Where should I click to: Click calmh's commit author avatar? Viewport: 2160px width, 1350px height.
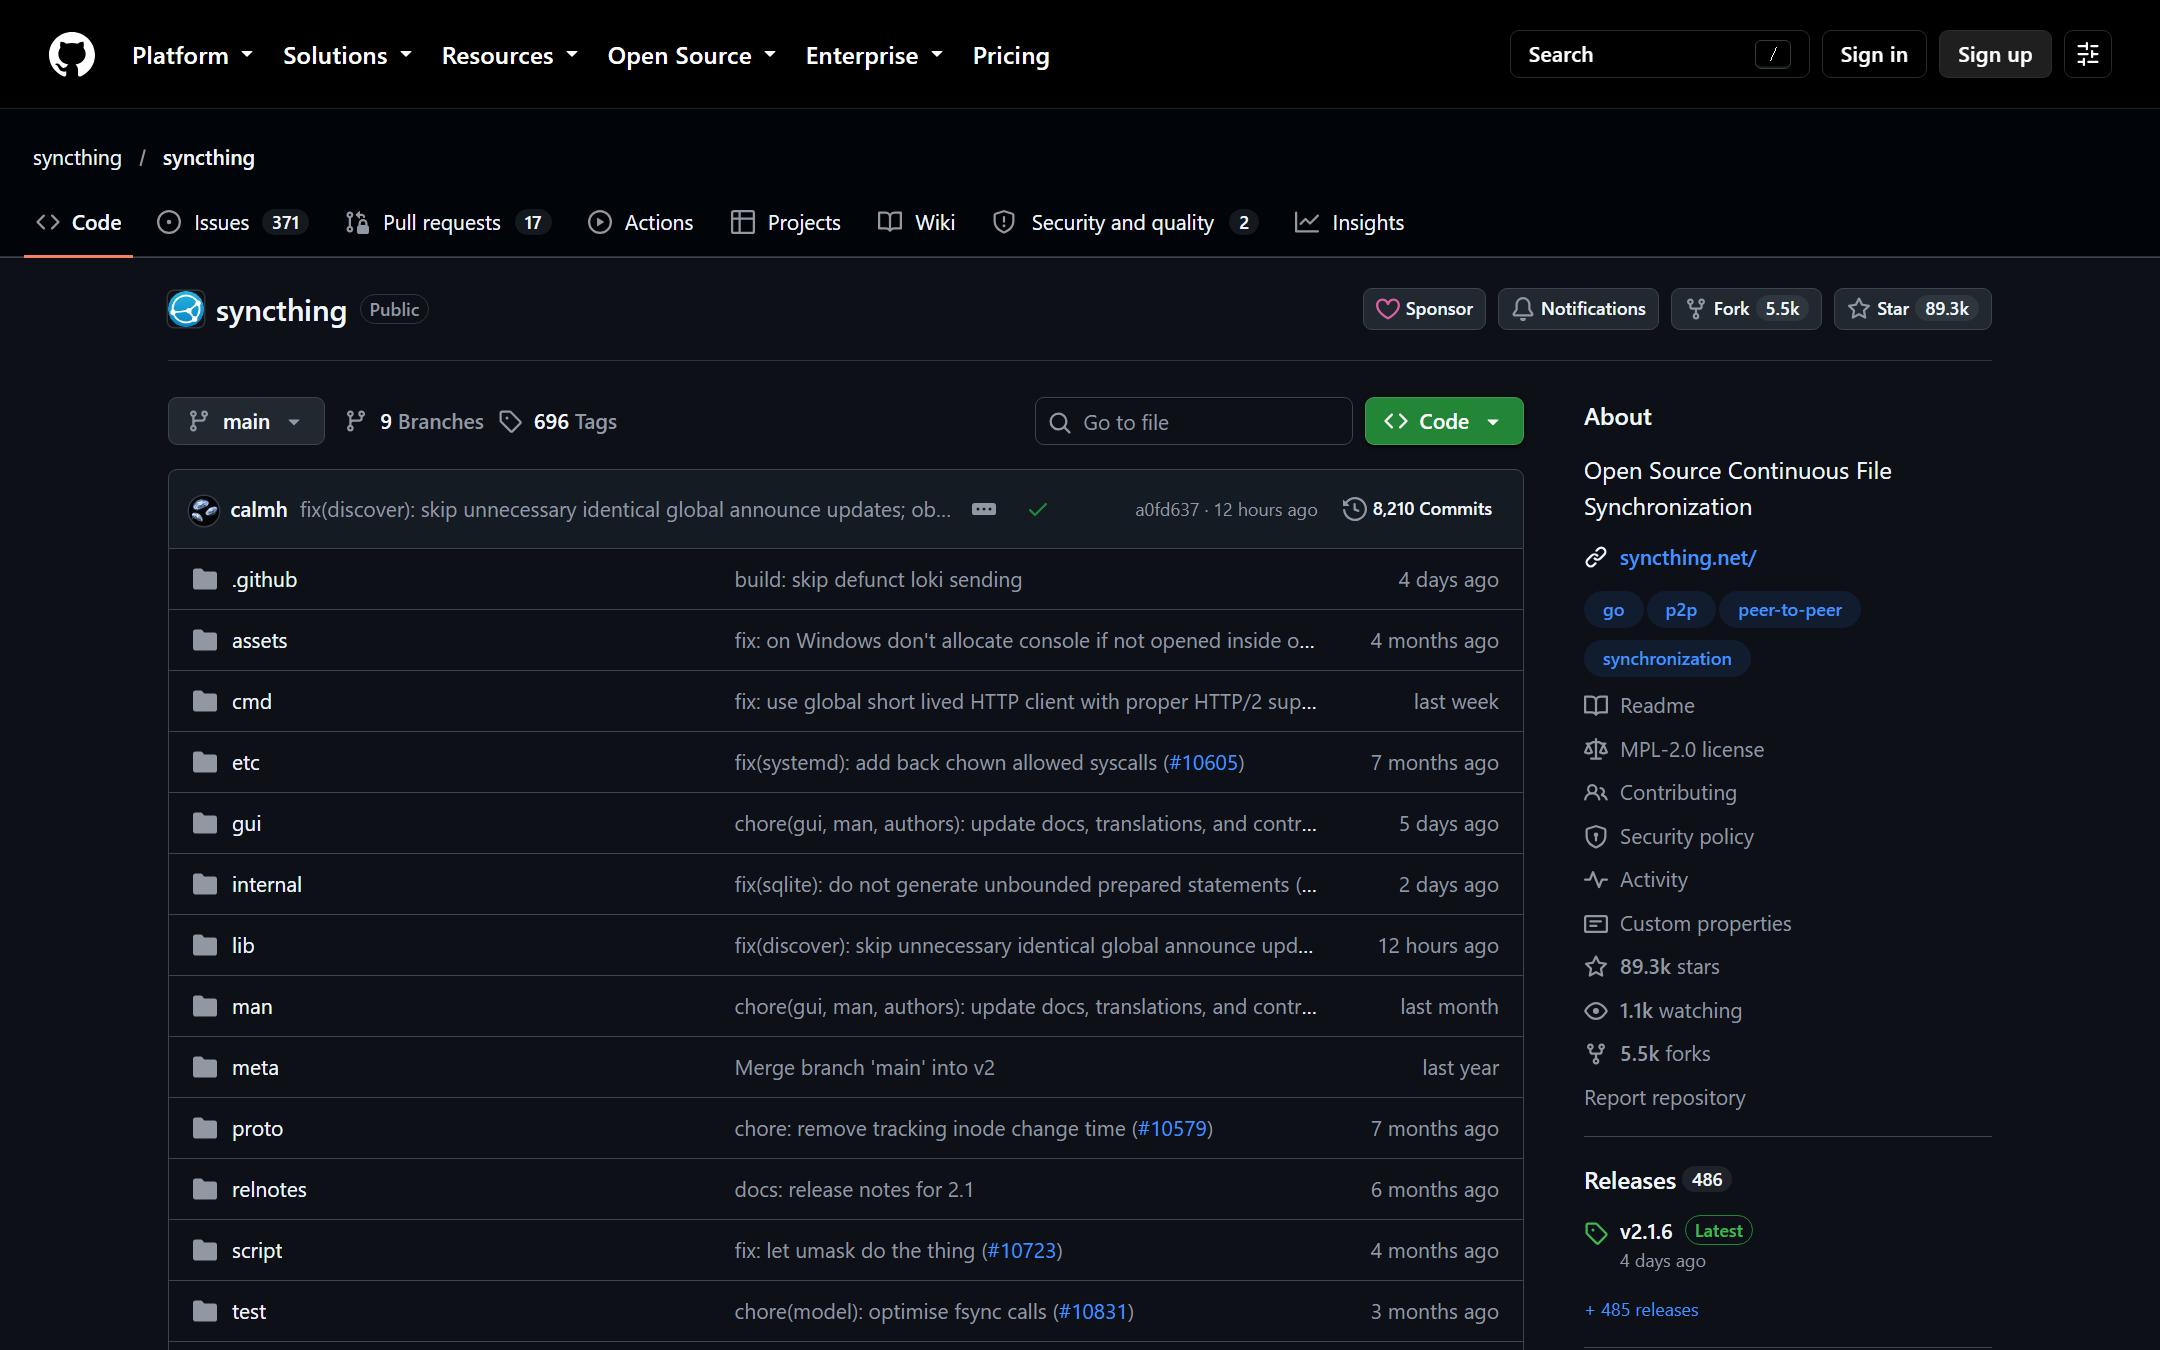coord(204,510)
